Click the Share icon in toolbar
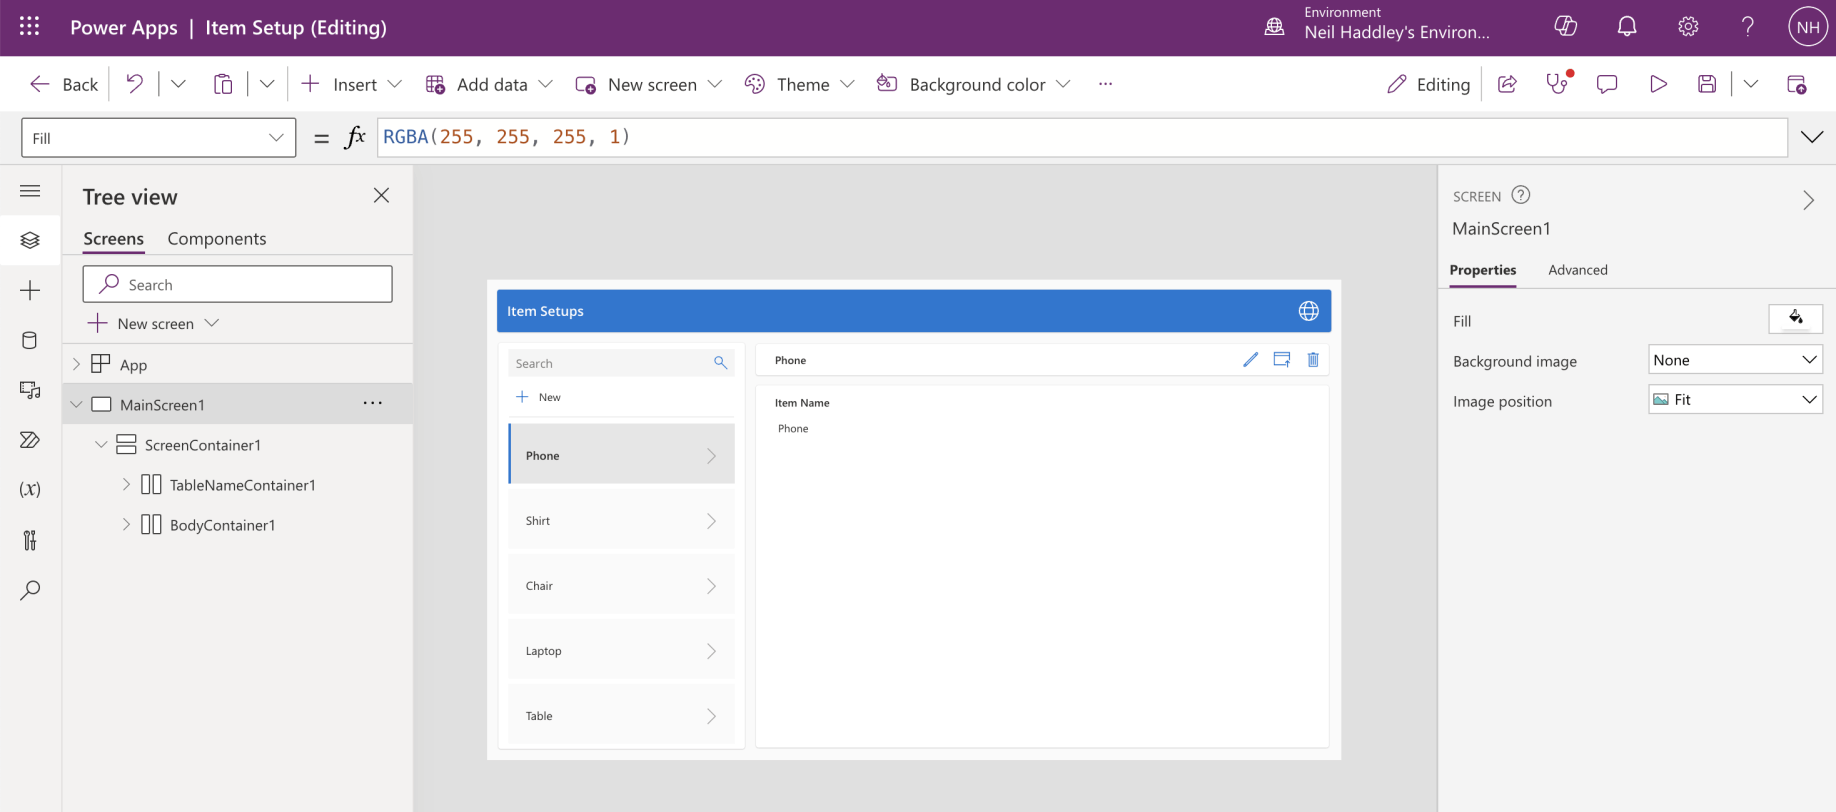 1507,84
